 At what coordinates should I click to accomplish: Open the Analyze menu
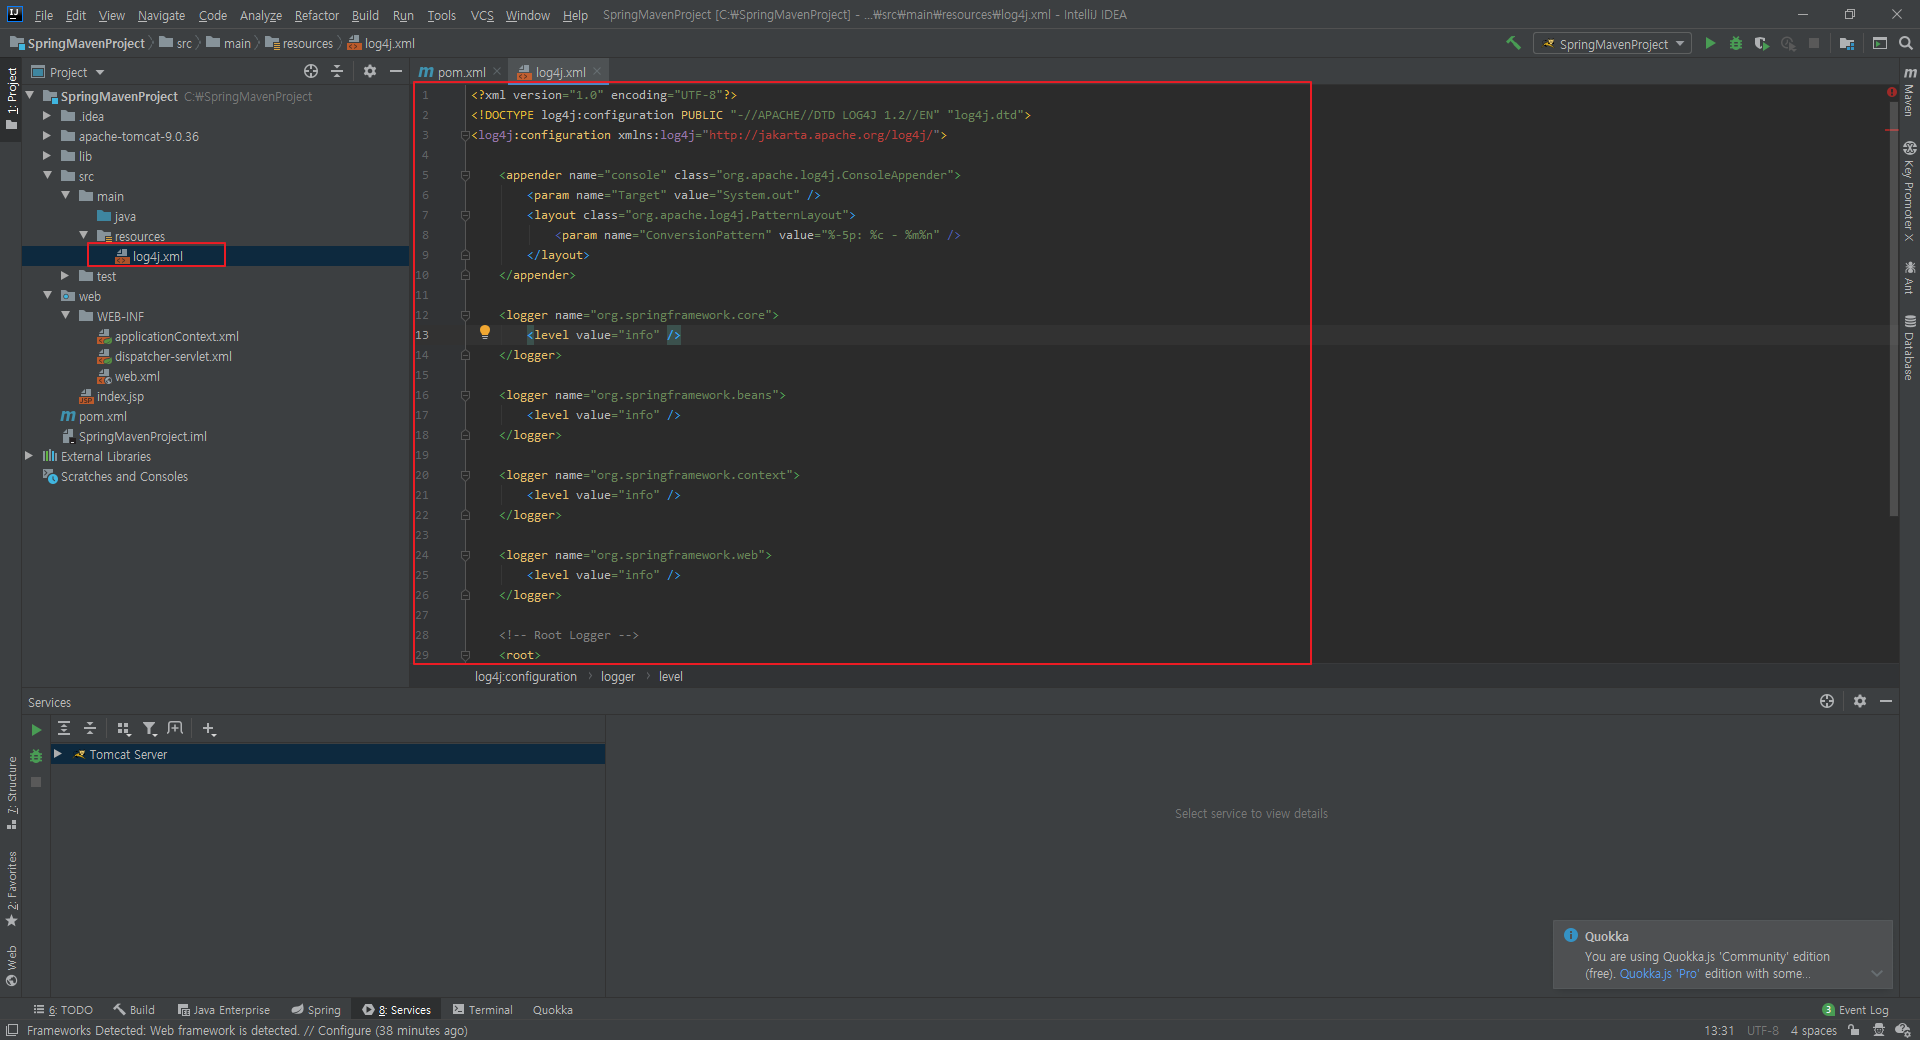coord(260,15)
